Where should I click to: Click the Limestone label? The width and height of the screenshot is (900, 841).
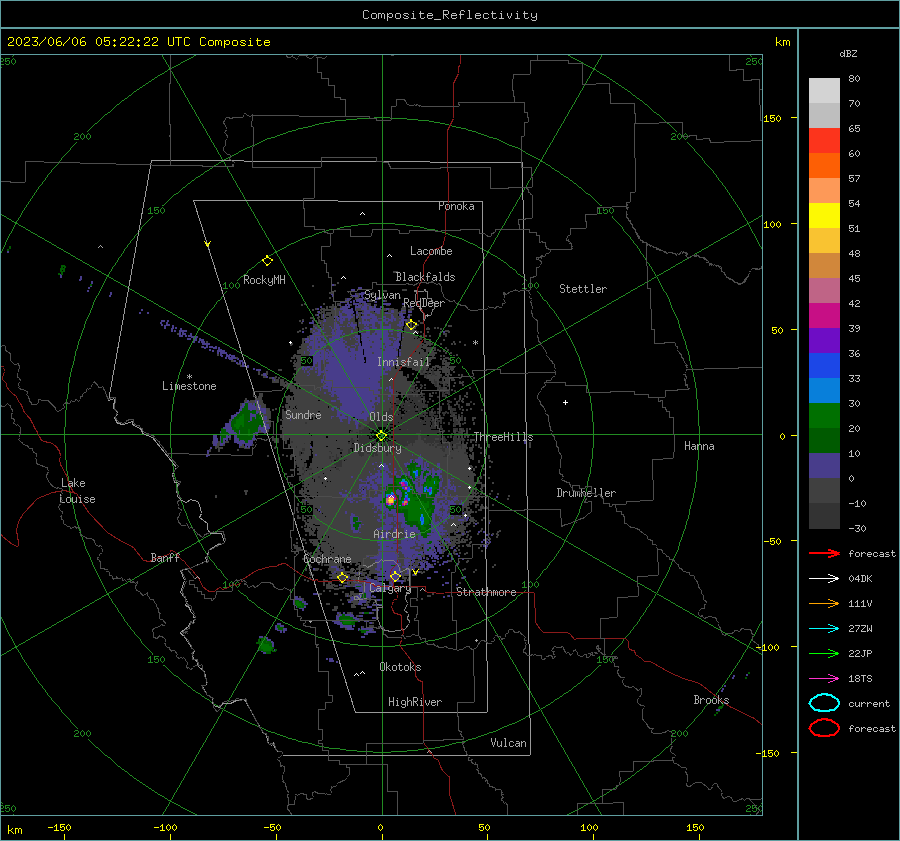[189, 386]
